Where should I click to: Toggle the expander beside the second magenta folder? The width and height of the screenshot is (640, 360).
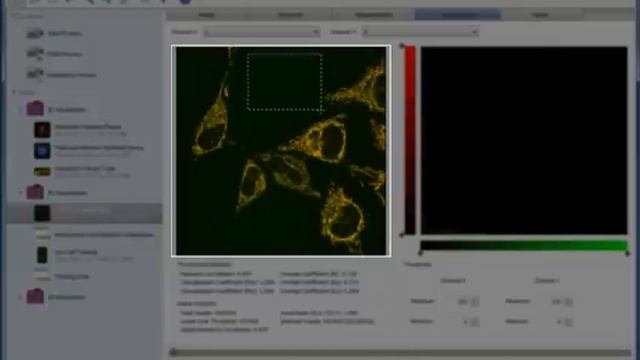pyautogui.click(x=20, y=192)
